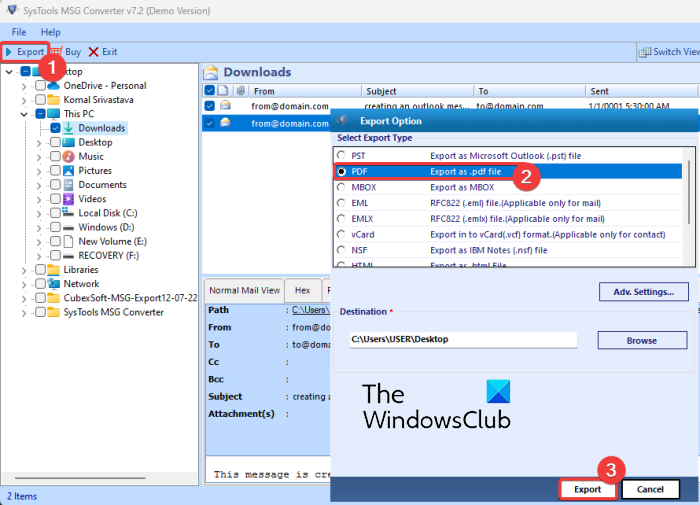Viewport: 700px width, 505px height.
Task: Click the envelope icon of first email row
Action: click(x=225, y=105)
